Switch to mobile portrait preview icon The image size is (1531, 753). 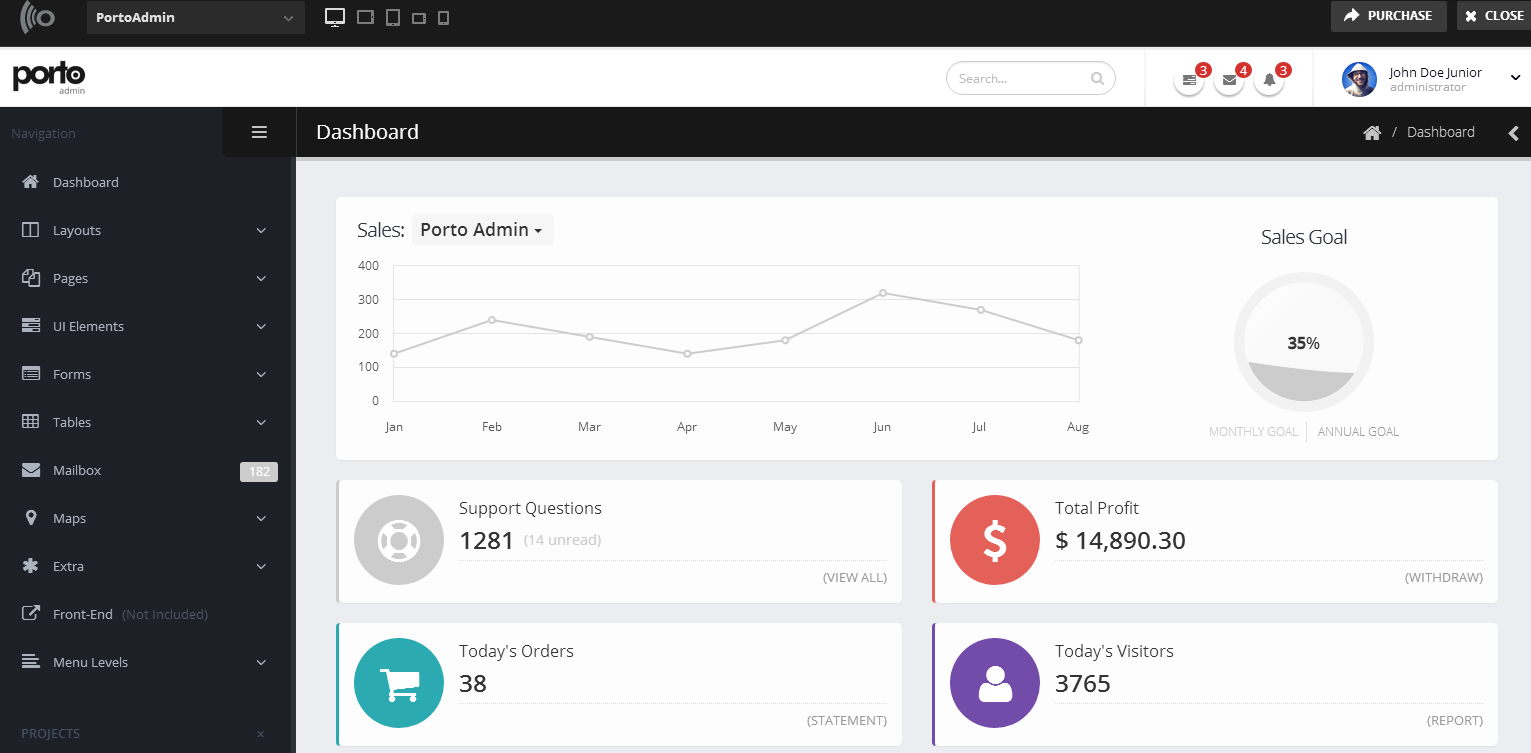[444, 18]
